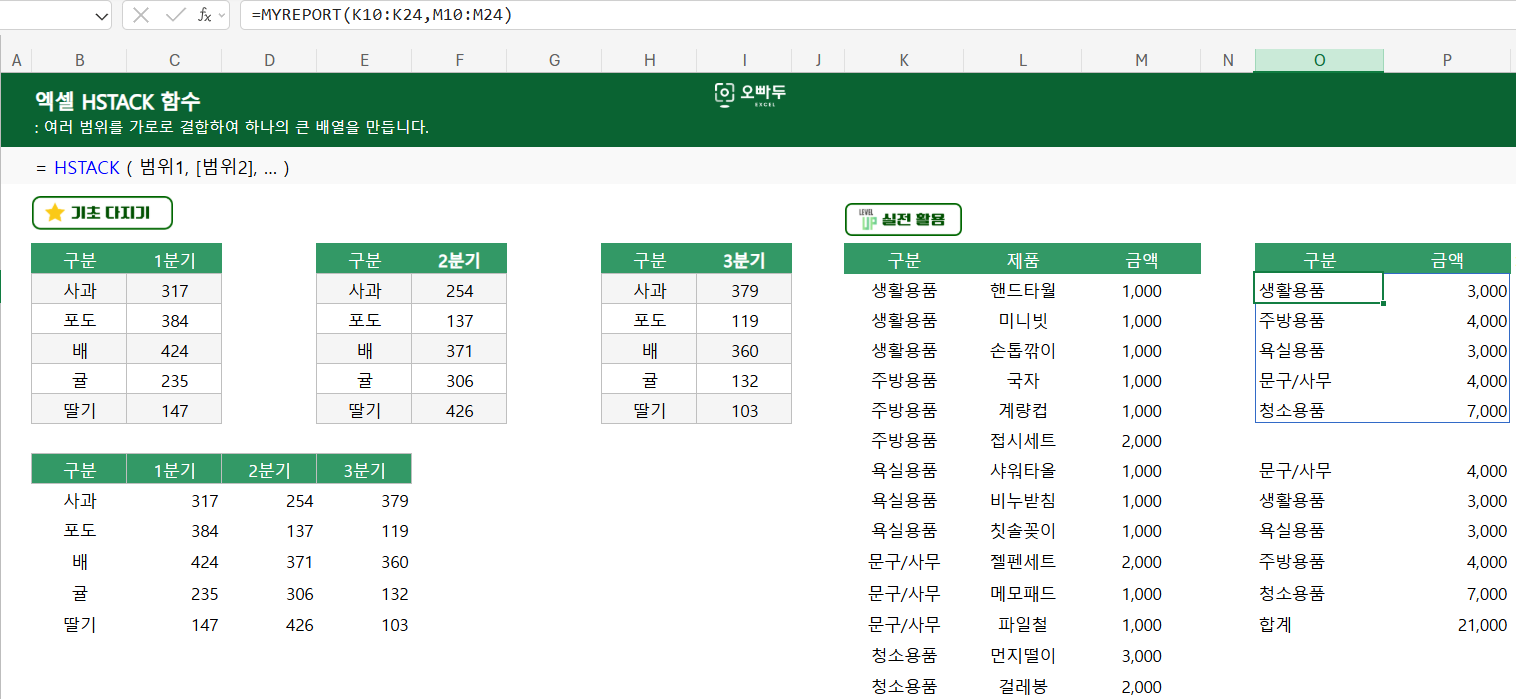This screenshot has width=1516, height=699.
Task: Select column A header
Action: click(x=16, y=61)
